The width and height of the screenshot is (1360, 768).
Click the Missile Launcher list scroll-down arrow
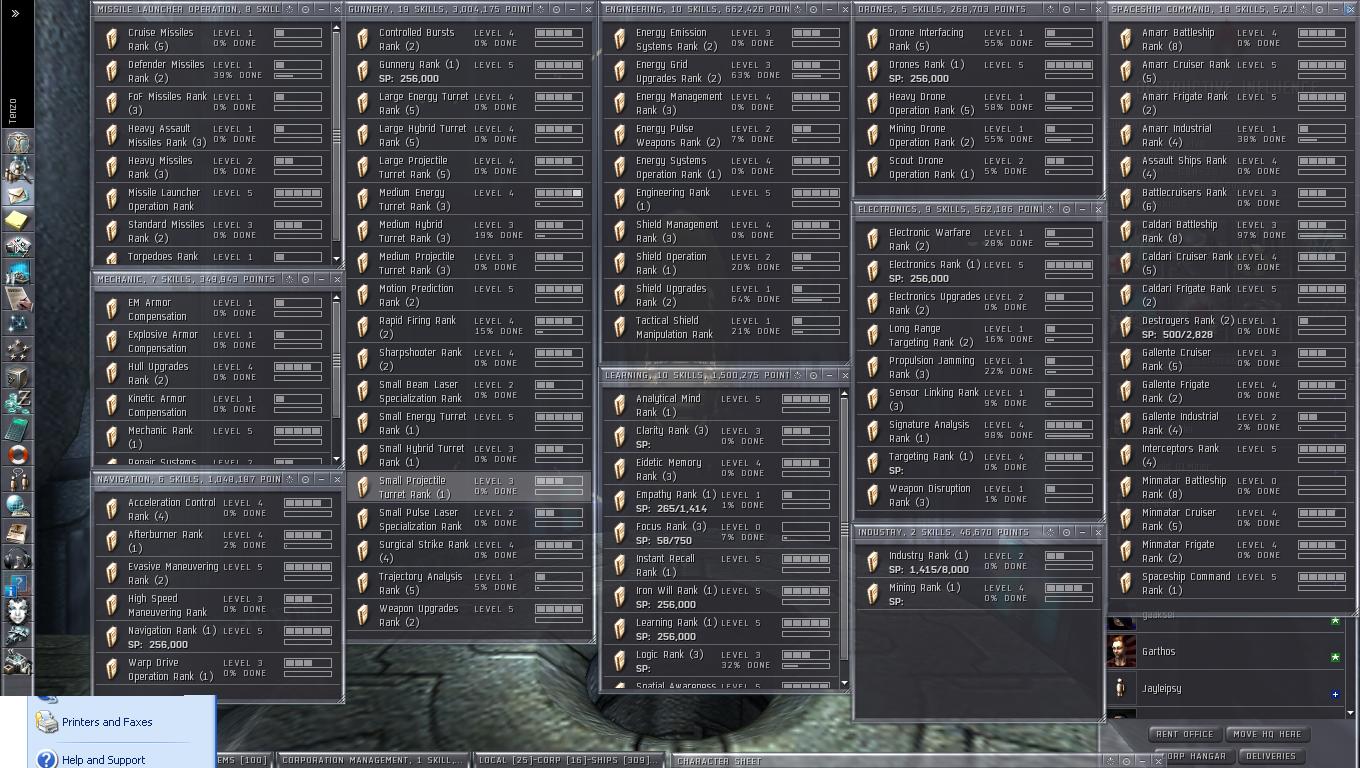pos(336,260)
